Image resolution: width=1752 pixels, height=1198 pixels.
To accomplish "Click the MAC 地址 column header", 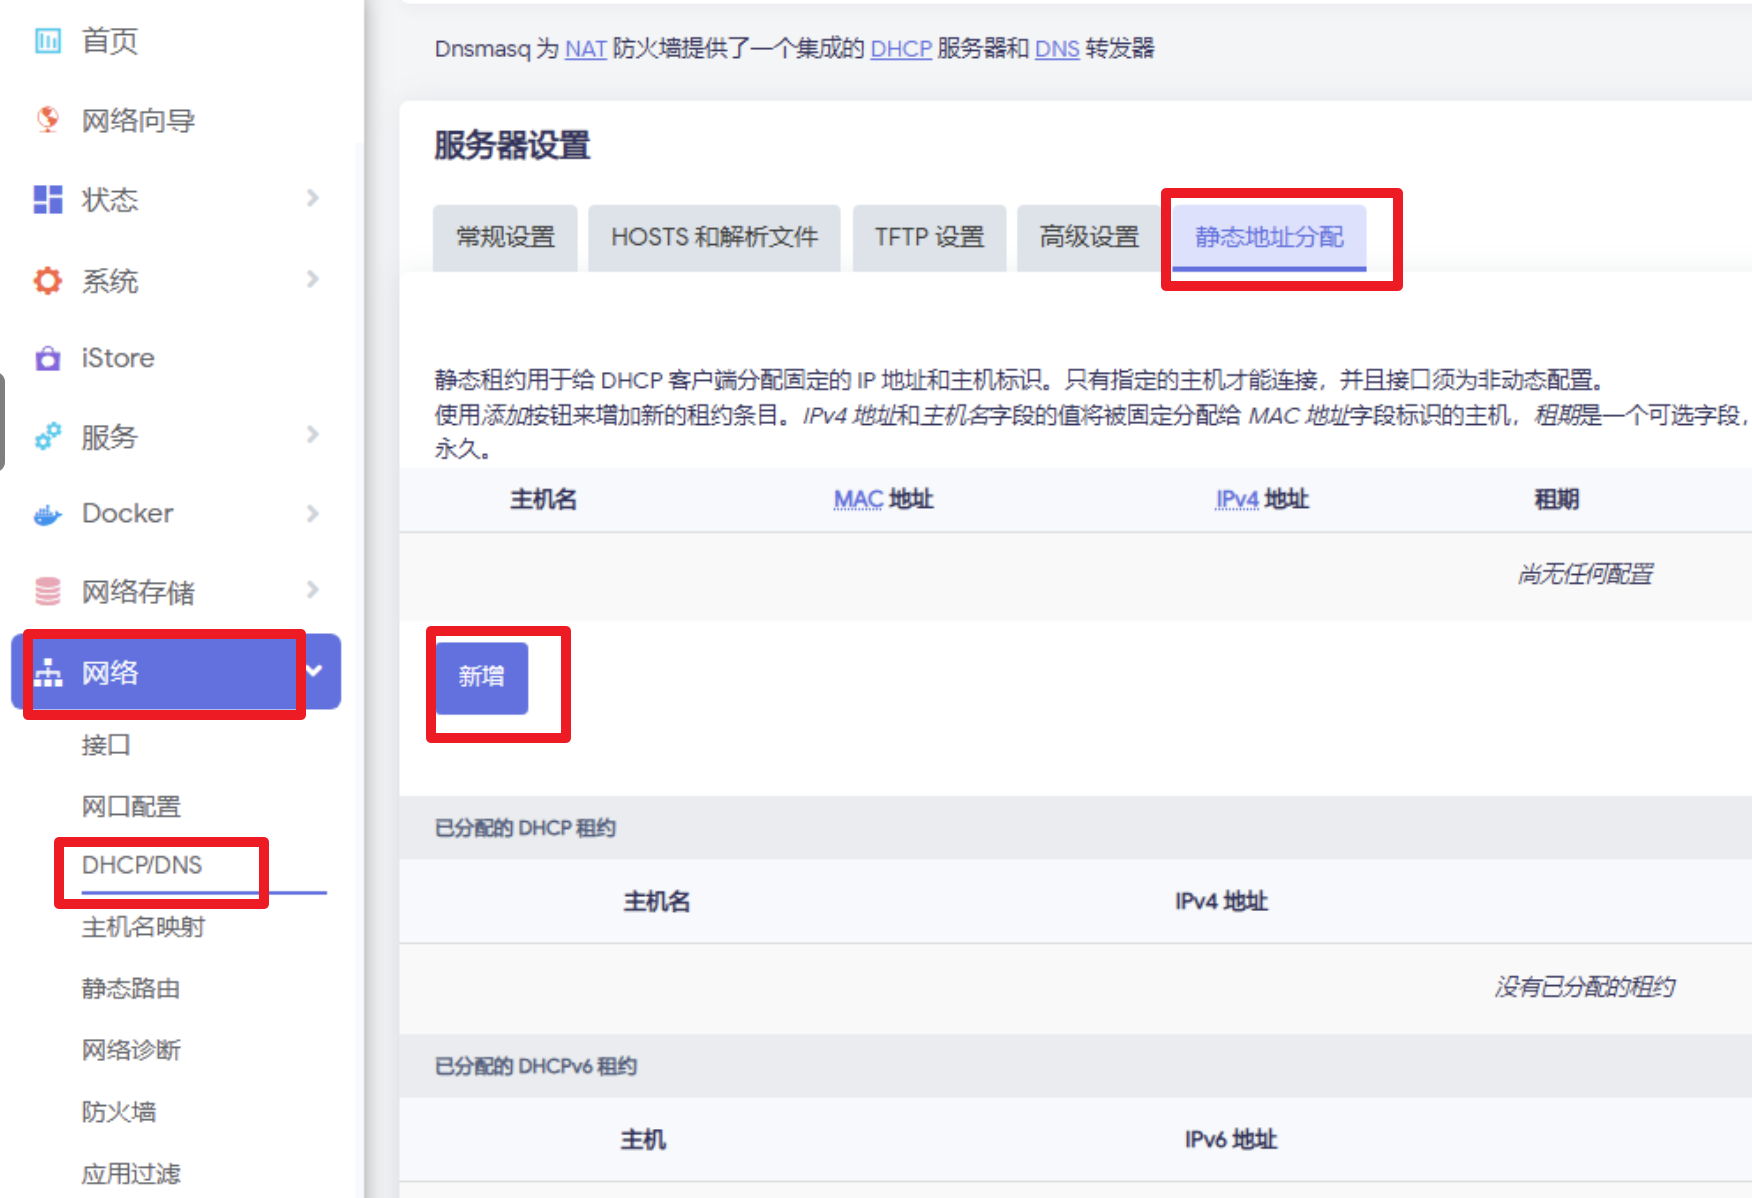I will [x=883, y=499].
